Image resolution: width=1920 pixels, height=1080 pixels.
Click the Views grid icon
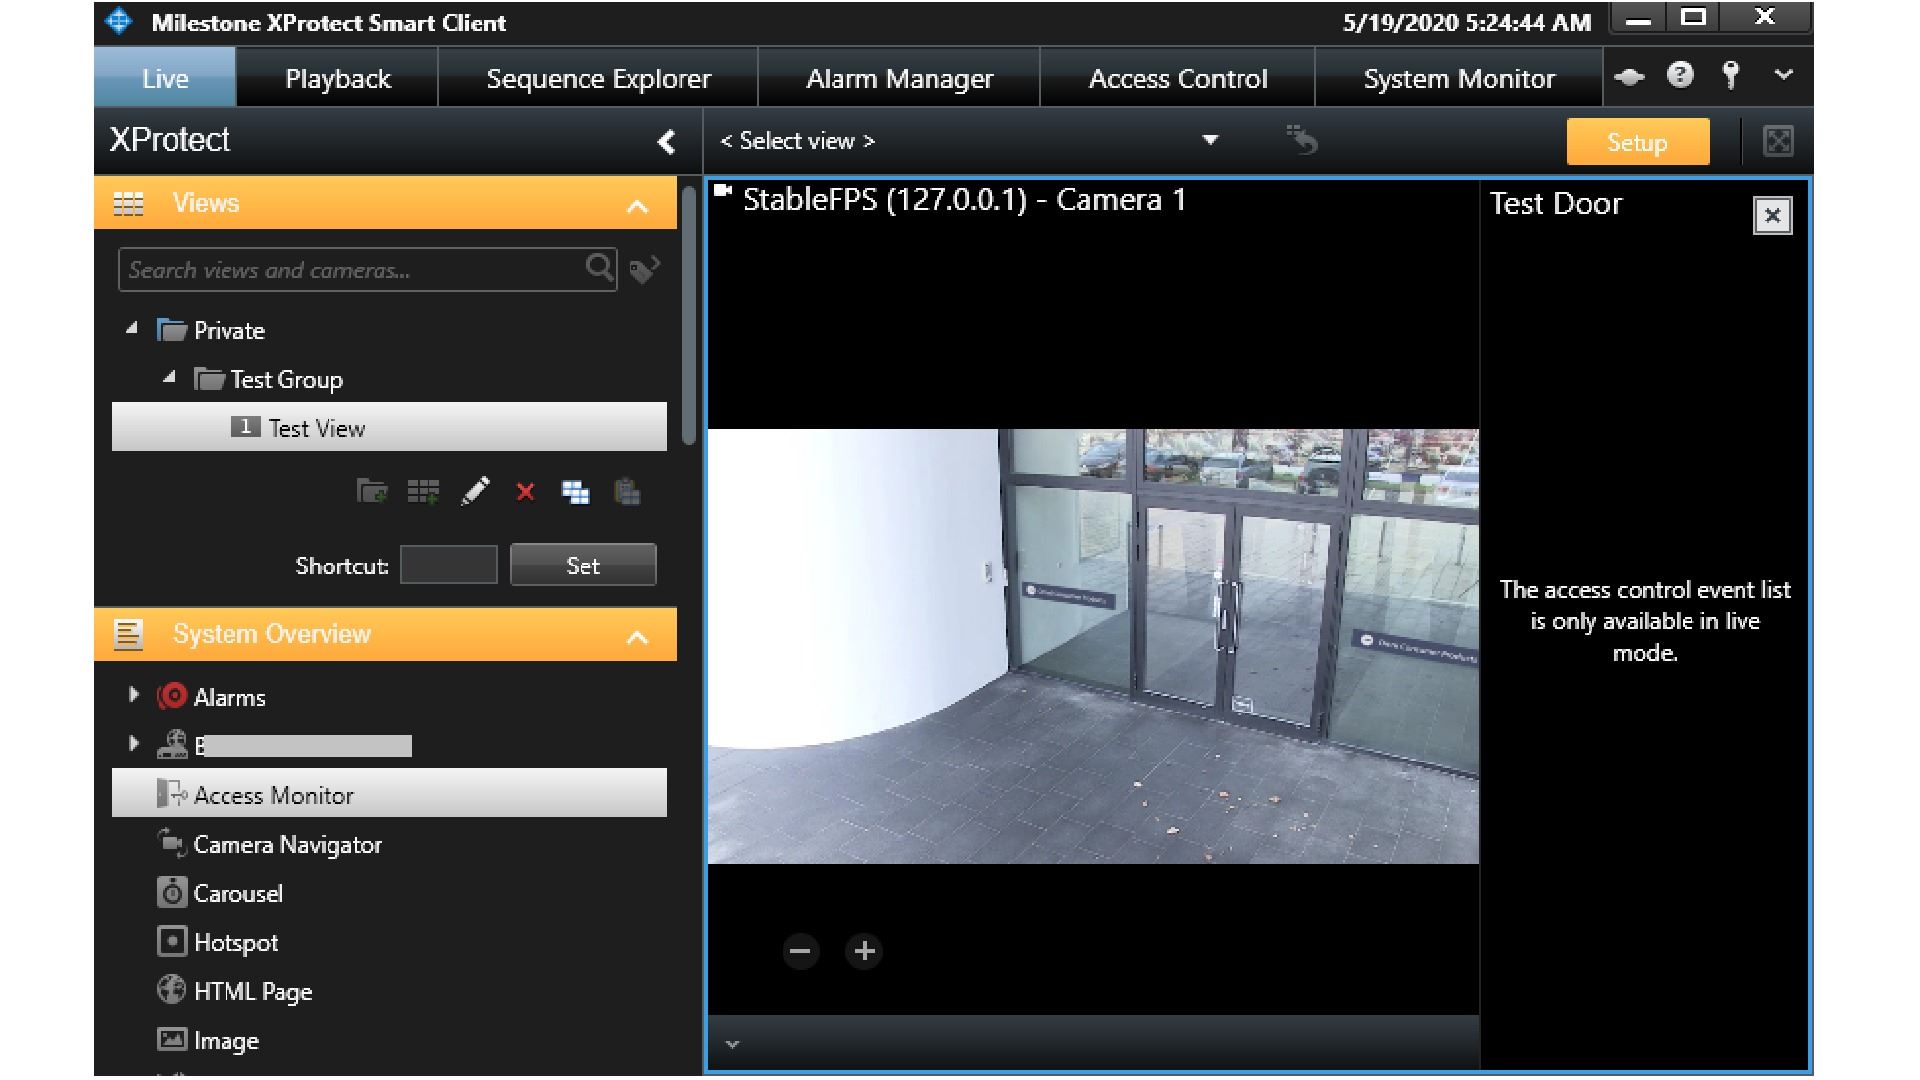[x=128, y=204]
